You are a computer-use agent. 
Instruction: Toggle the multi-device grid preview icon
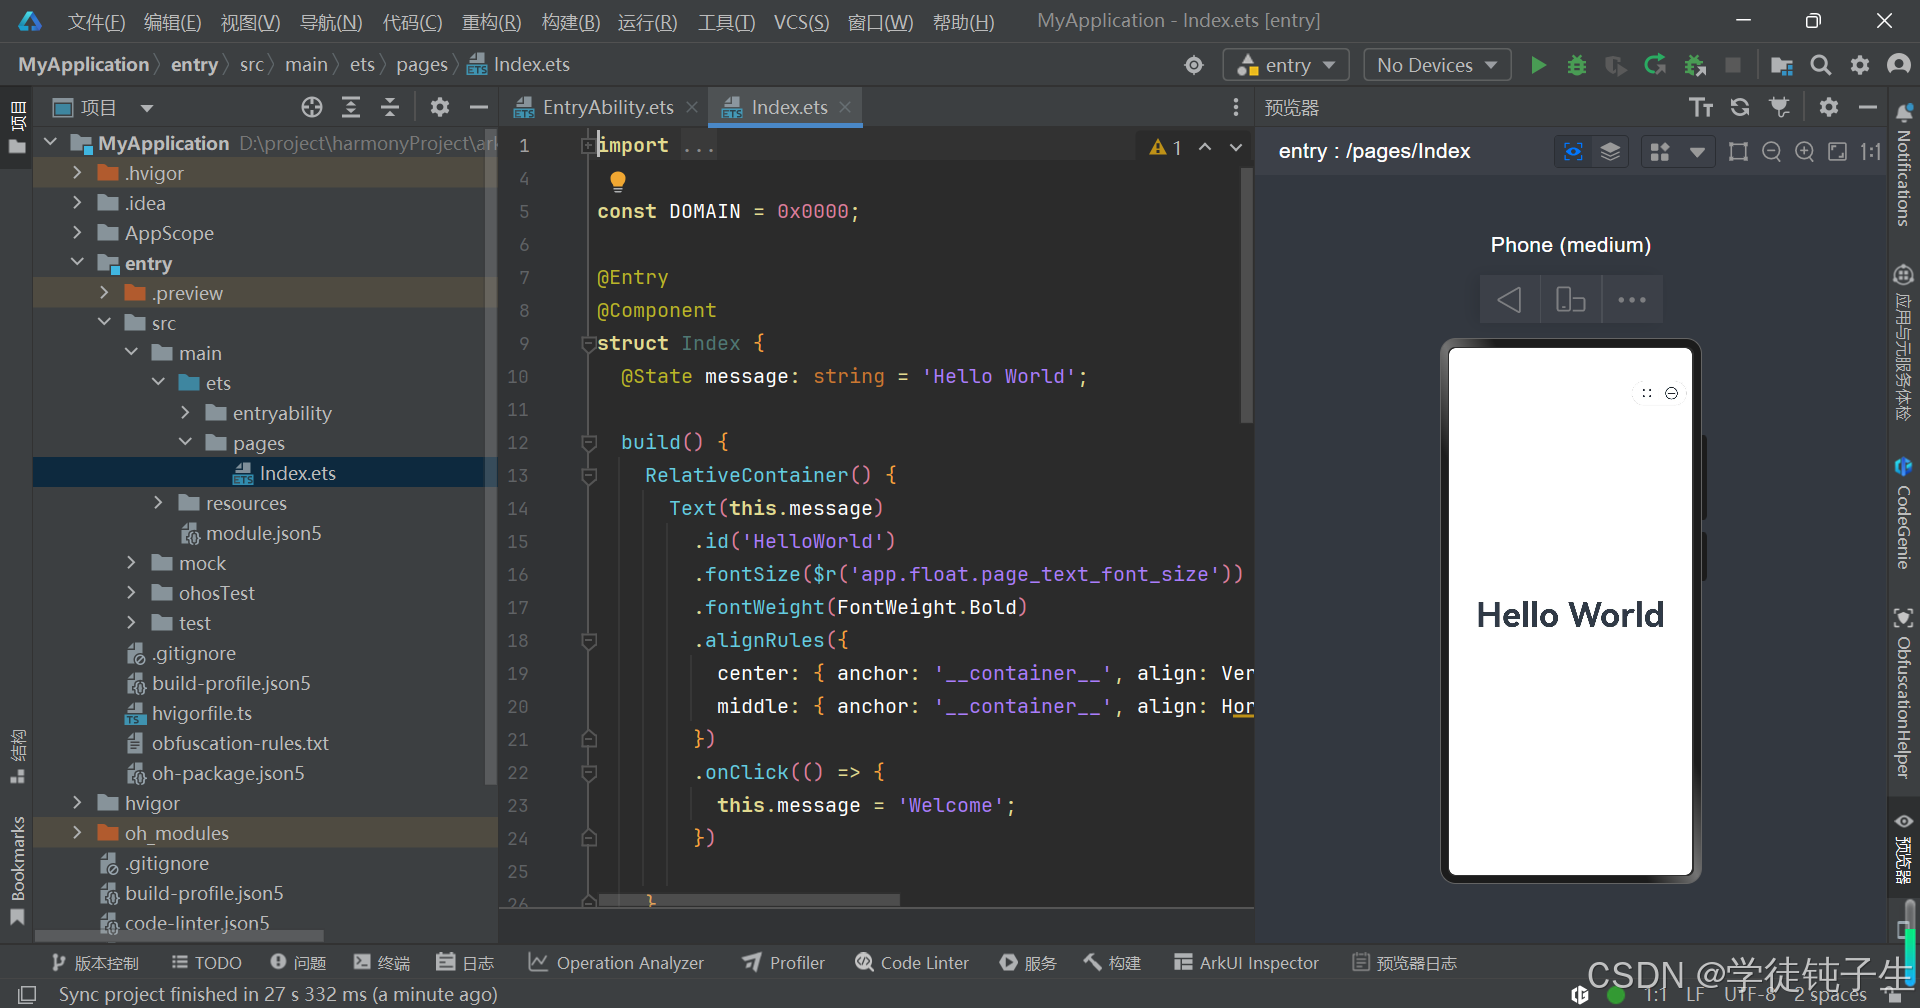tap(1660, 151)
